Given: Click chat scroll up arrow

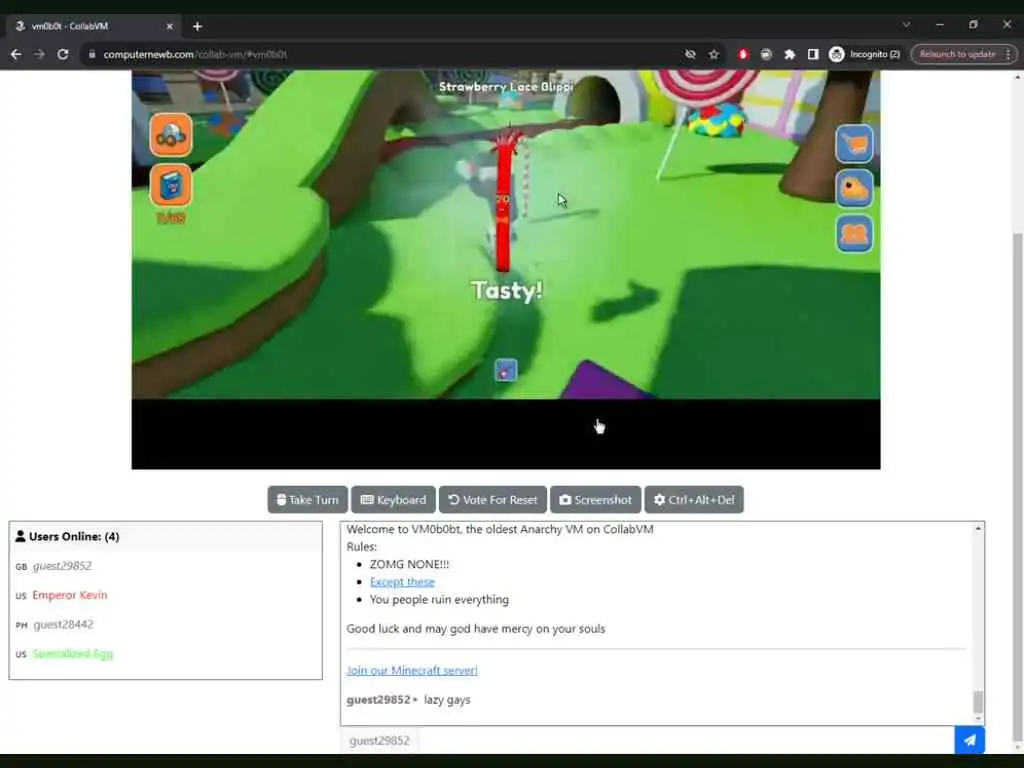Looking at the screenshot, I should tap(978, 528).
